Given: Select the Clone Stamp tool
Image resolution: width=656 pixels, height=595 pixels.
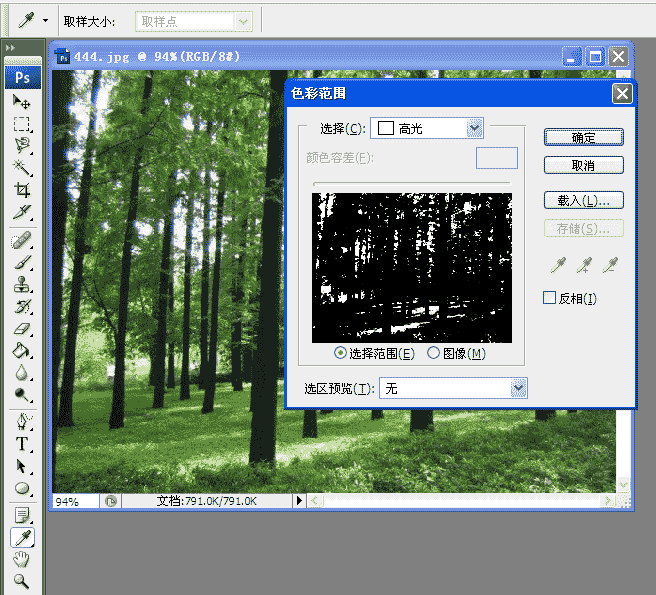Looking at the screenshot, I should 21,285.
